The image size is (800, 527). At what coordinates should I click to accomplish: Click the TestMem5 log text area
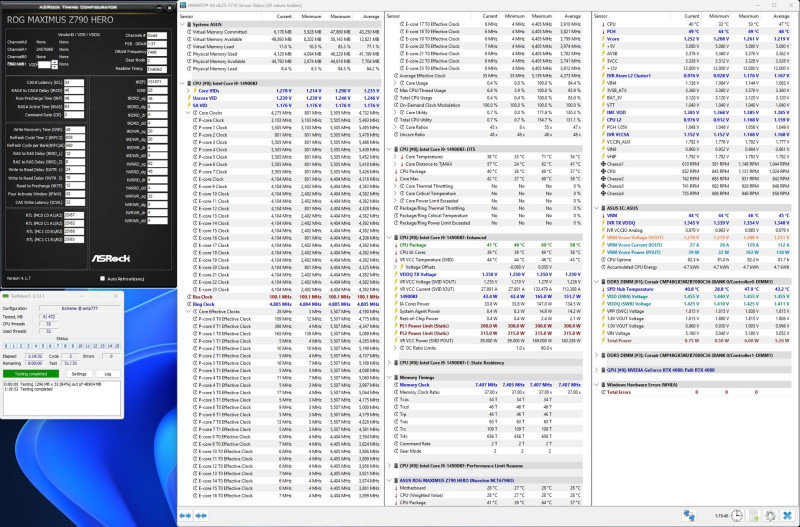click(62, 398)
